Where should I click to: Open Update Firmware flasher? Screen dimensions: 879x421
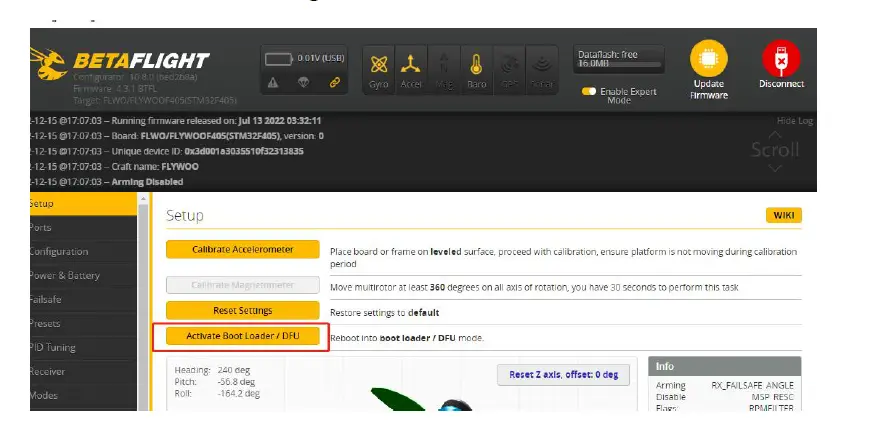pos(709,70)
